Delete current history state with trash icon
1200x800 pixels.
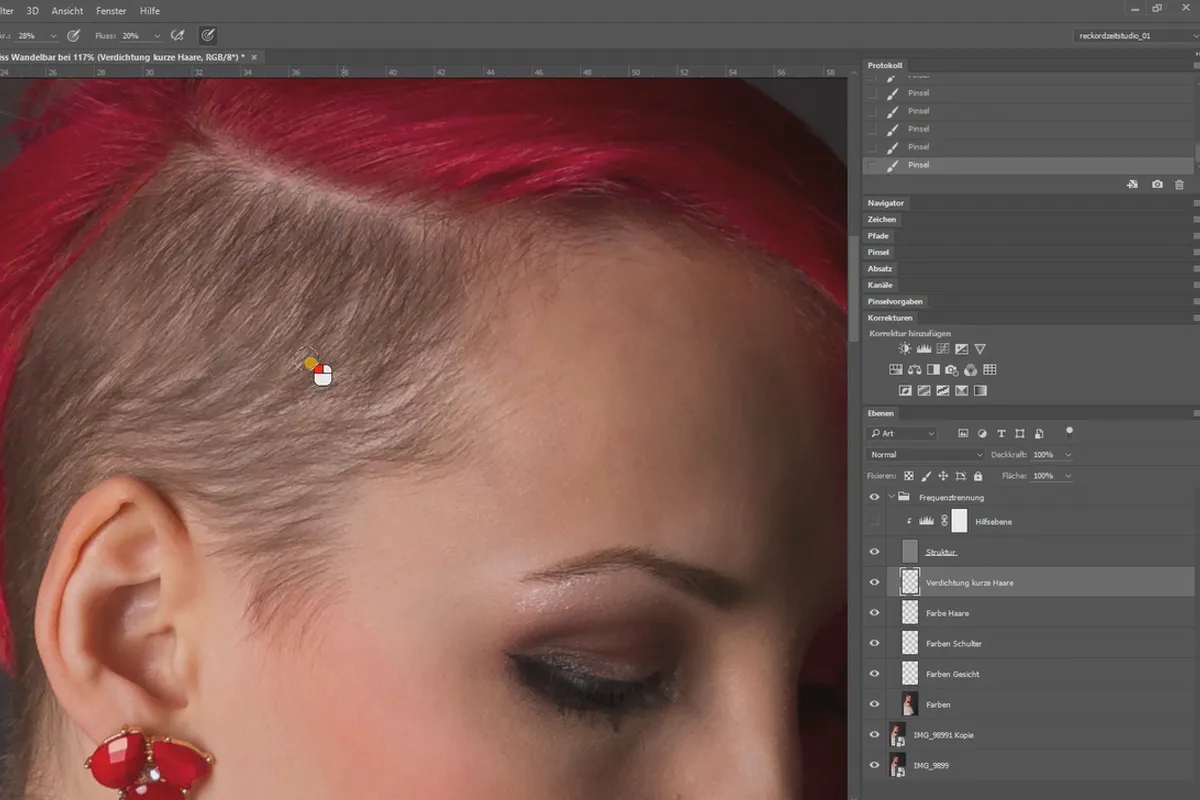coord(1179,184)
